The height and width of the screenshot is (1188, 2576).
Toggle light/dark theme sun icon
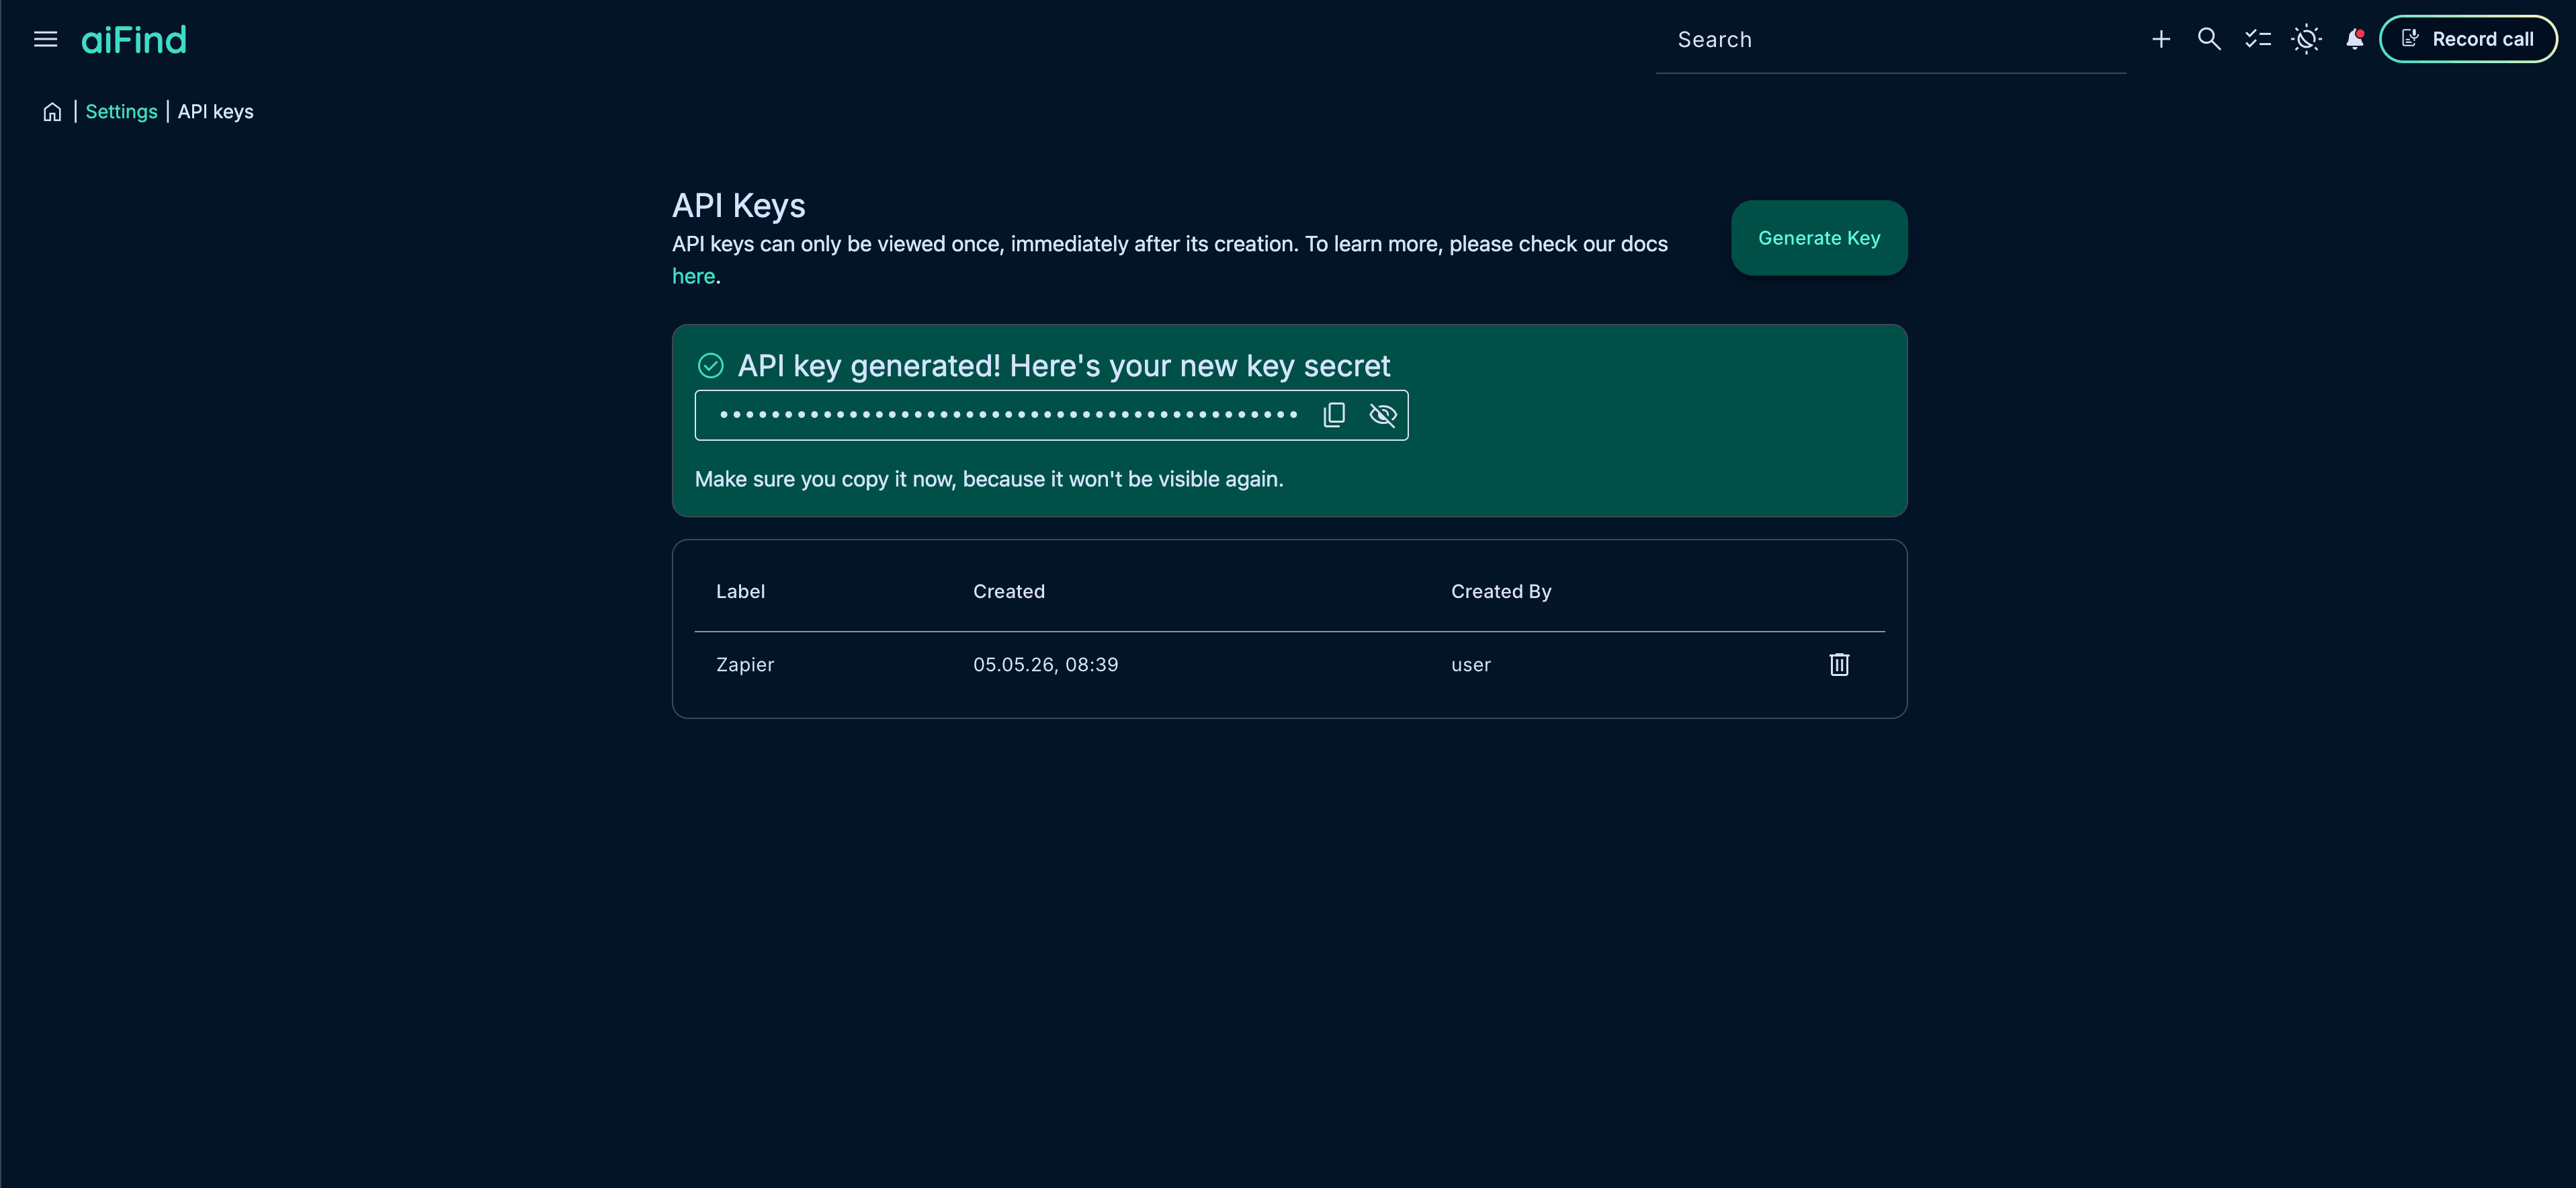click(x=2307, y=39)
